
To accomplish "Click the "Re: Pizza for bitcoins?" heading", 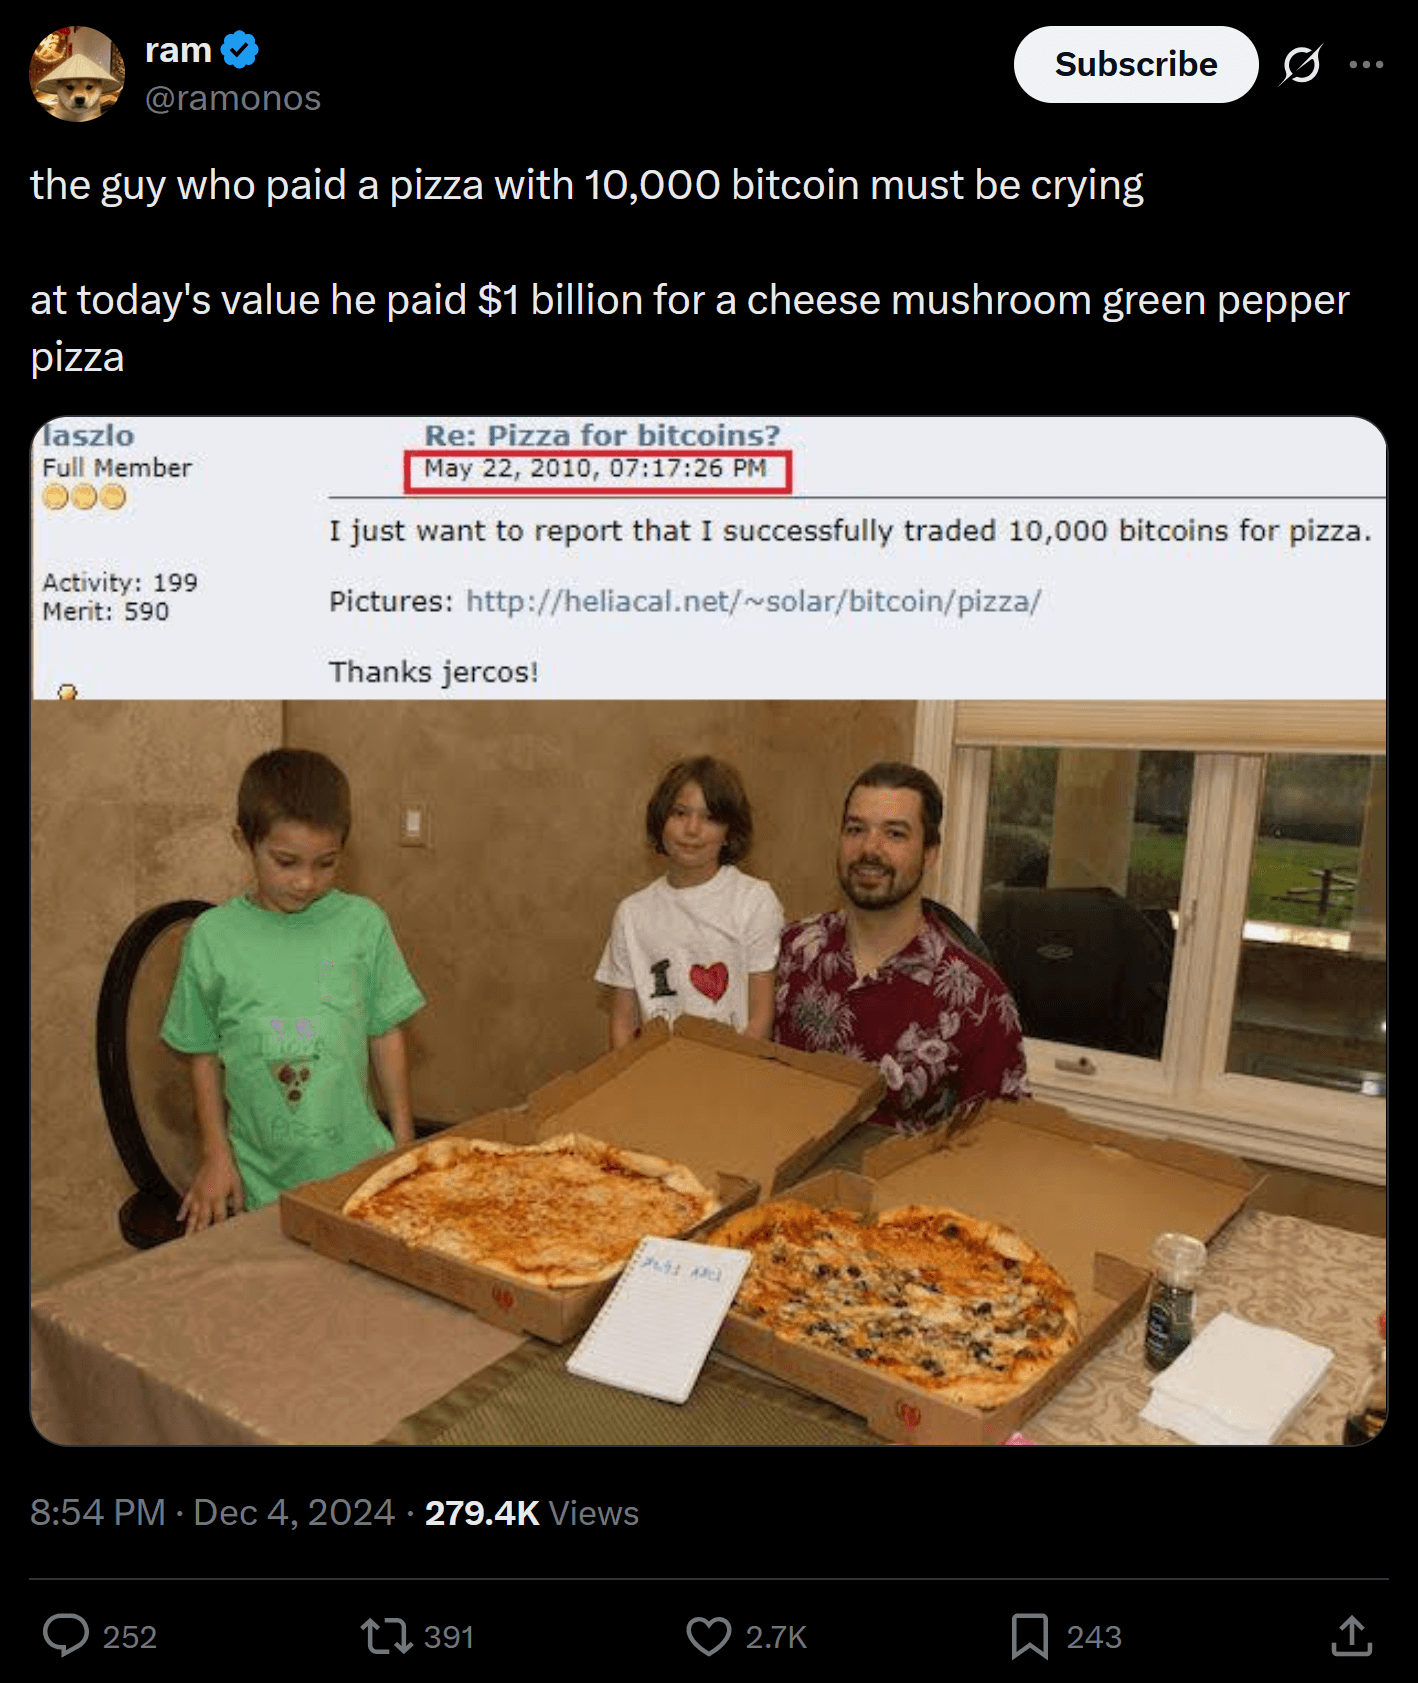I will [x=602, y=435].
